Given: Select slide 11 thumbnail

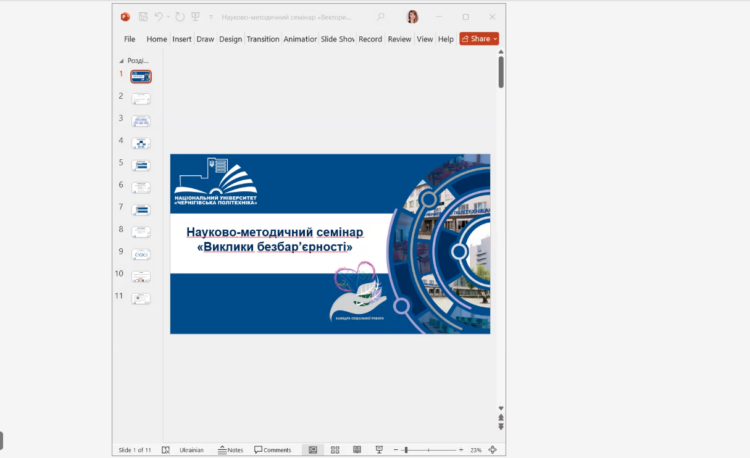Looking at the screenshot, I should point(141,299).
